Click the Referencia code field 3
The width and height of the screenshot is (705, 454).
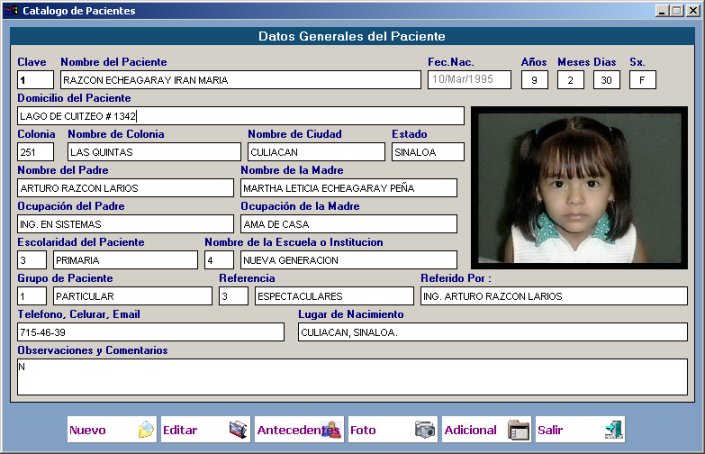coord(233,296)
